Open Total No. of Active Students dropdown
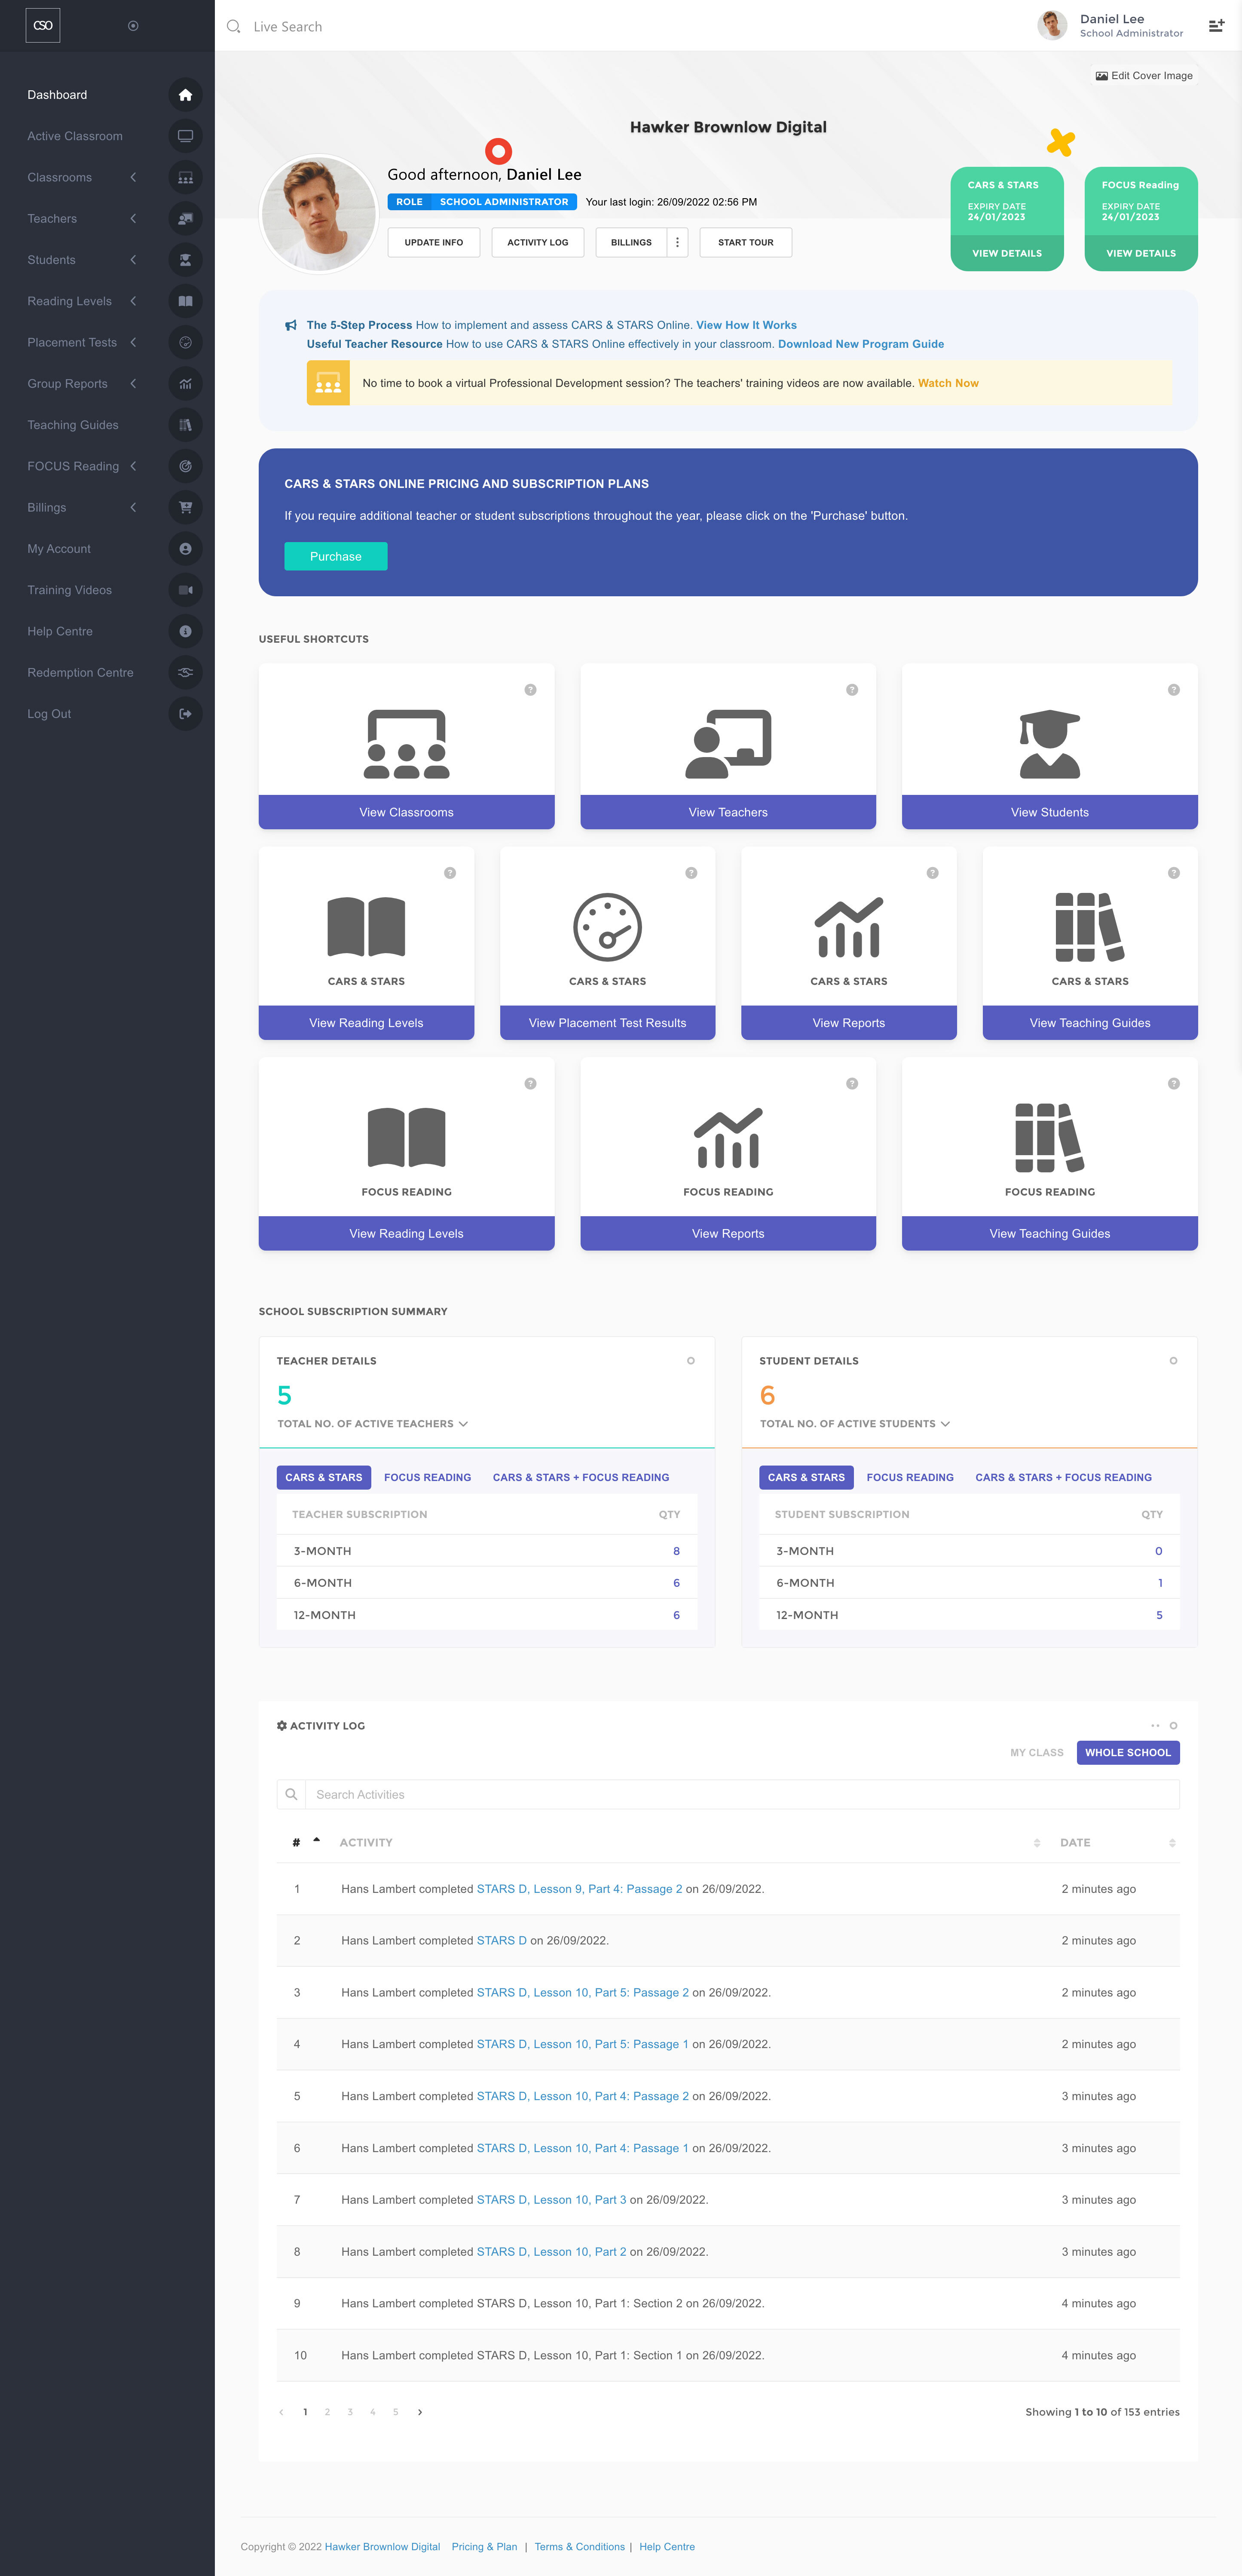 pos(855,1424)
